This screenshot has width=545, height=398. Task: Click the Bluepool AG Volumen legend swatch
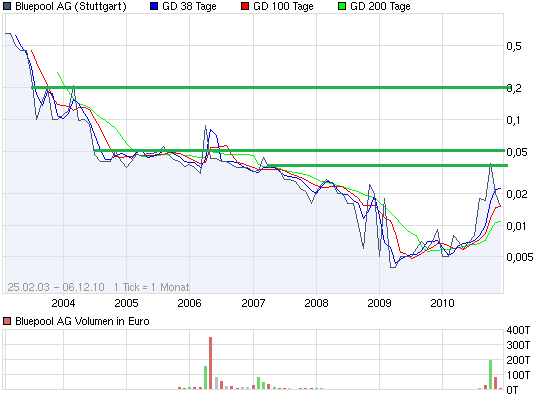[x=7, y=321]
